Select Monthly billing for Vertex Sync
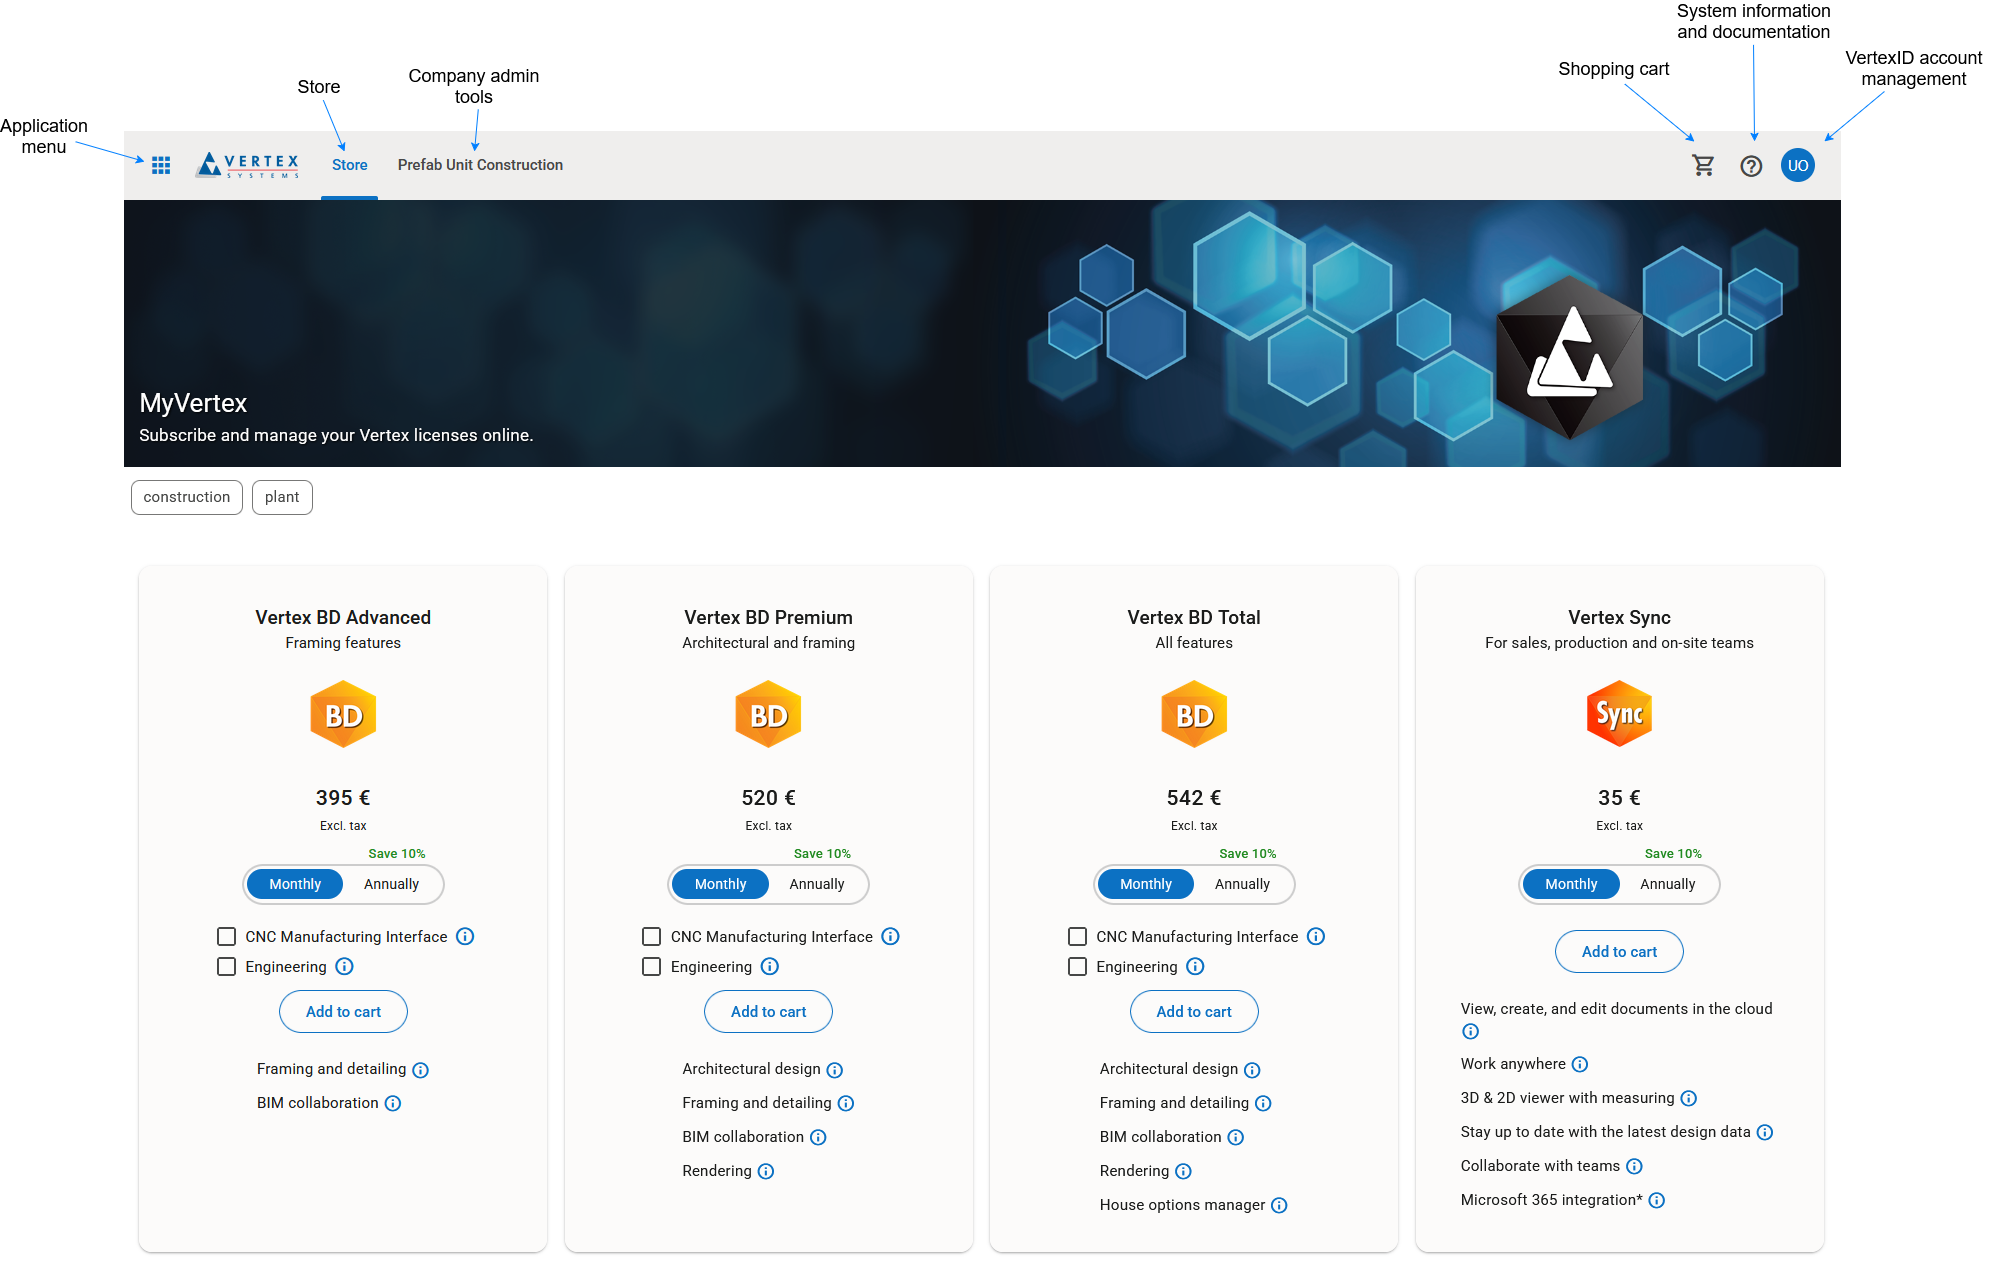Image resolution: width=2005 pixels, height=1267 pixels. pyautogui.click(x=1571, y=885)
